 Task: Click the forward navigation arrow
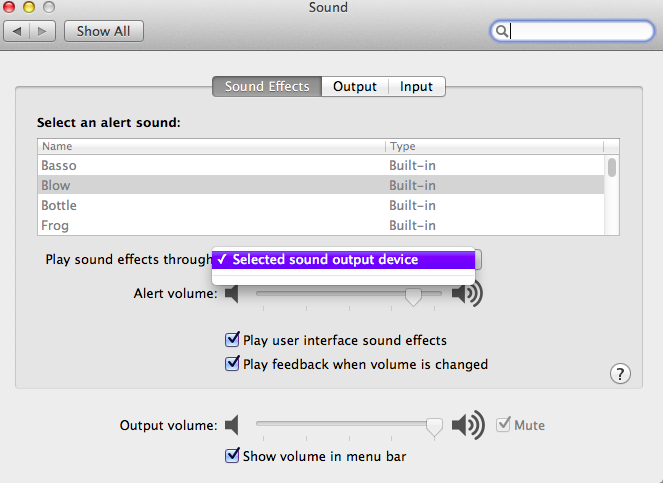[43, 31]
